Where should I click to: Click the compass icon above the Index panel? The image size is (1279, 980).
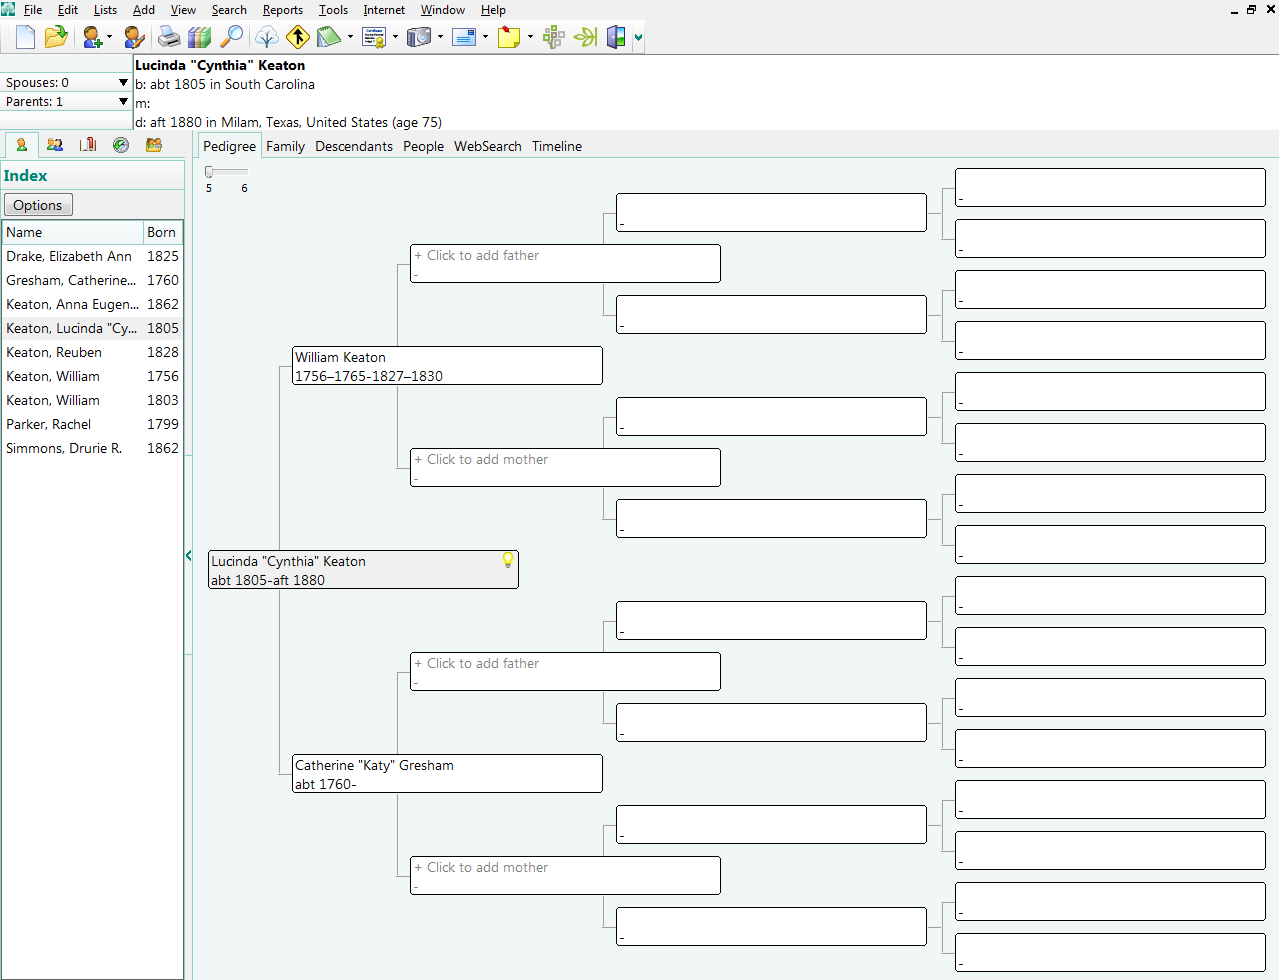point(120,146)
